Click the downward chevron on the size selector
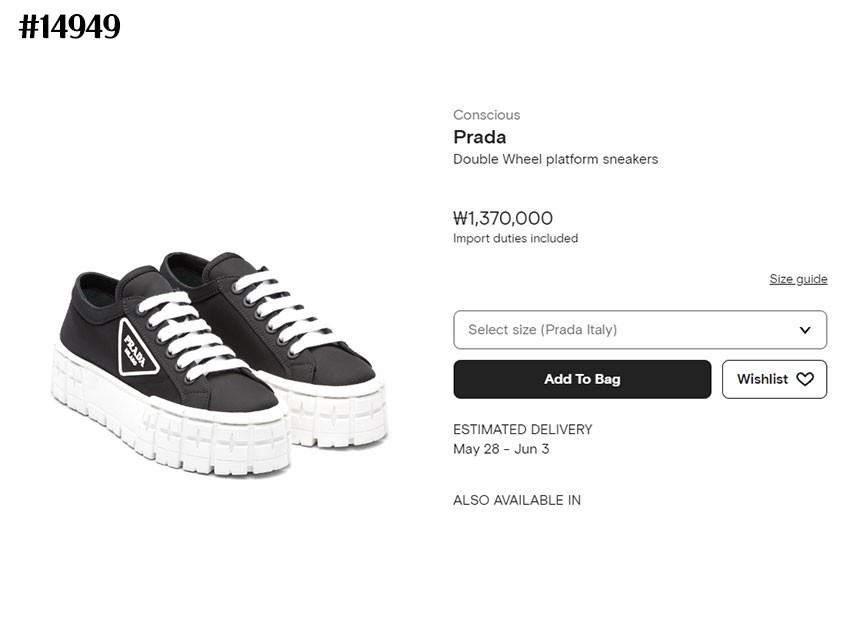860x625 pixels. [x=806, y=329]
